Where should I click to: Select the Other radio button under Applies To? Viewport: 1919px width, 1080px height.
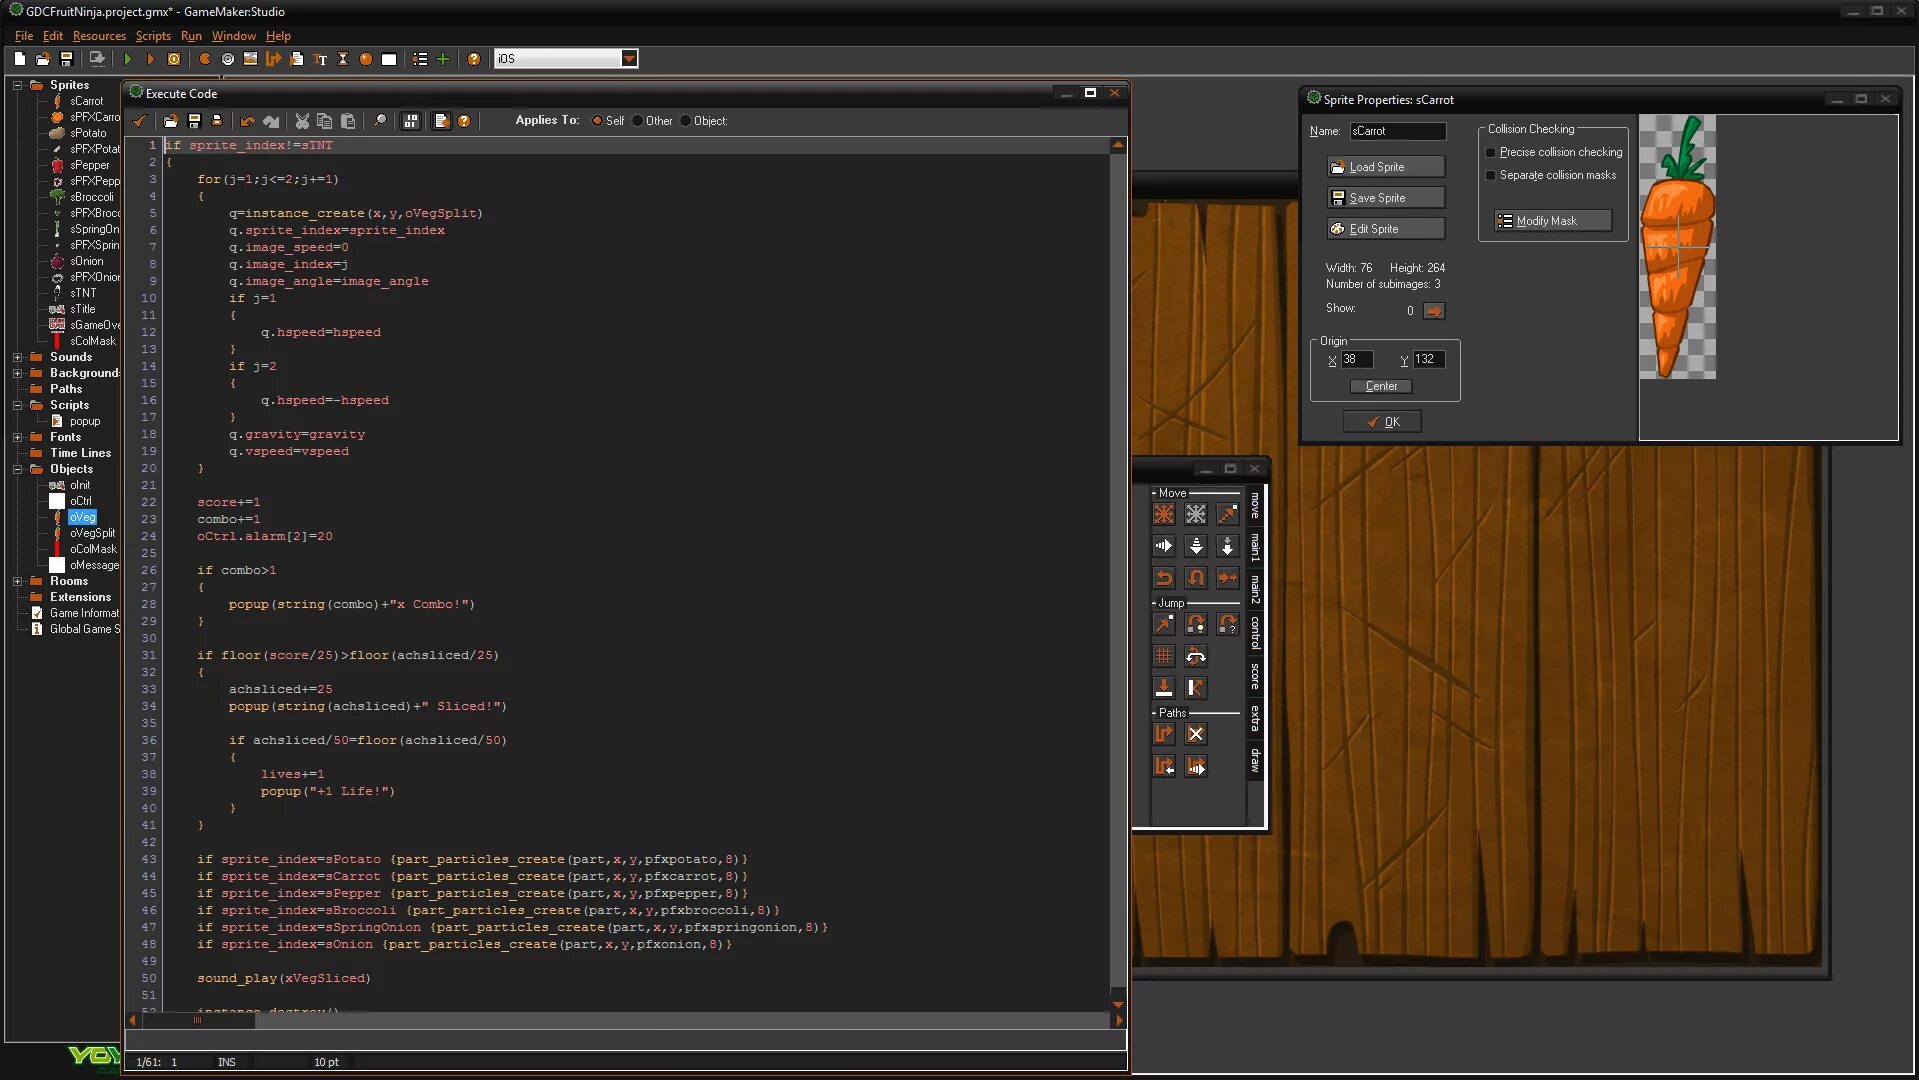[638, 120]
